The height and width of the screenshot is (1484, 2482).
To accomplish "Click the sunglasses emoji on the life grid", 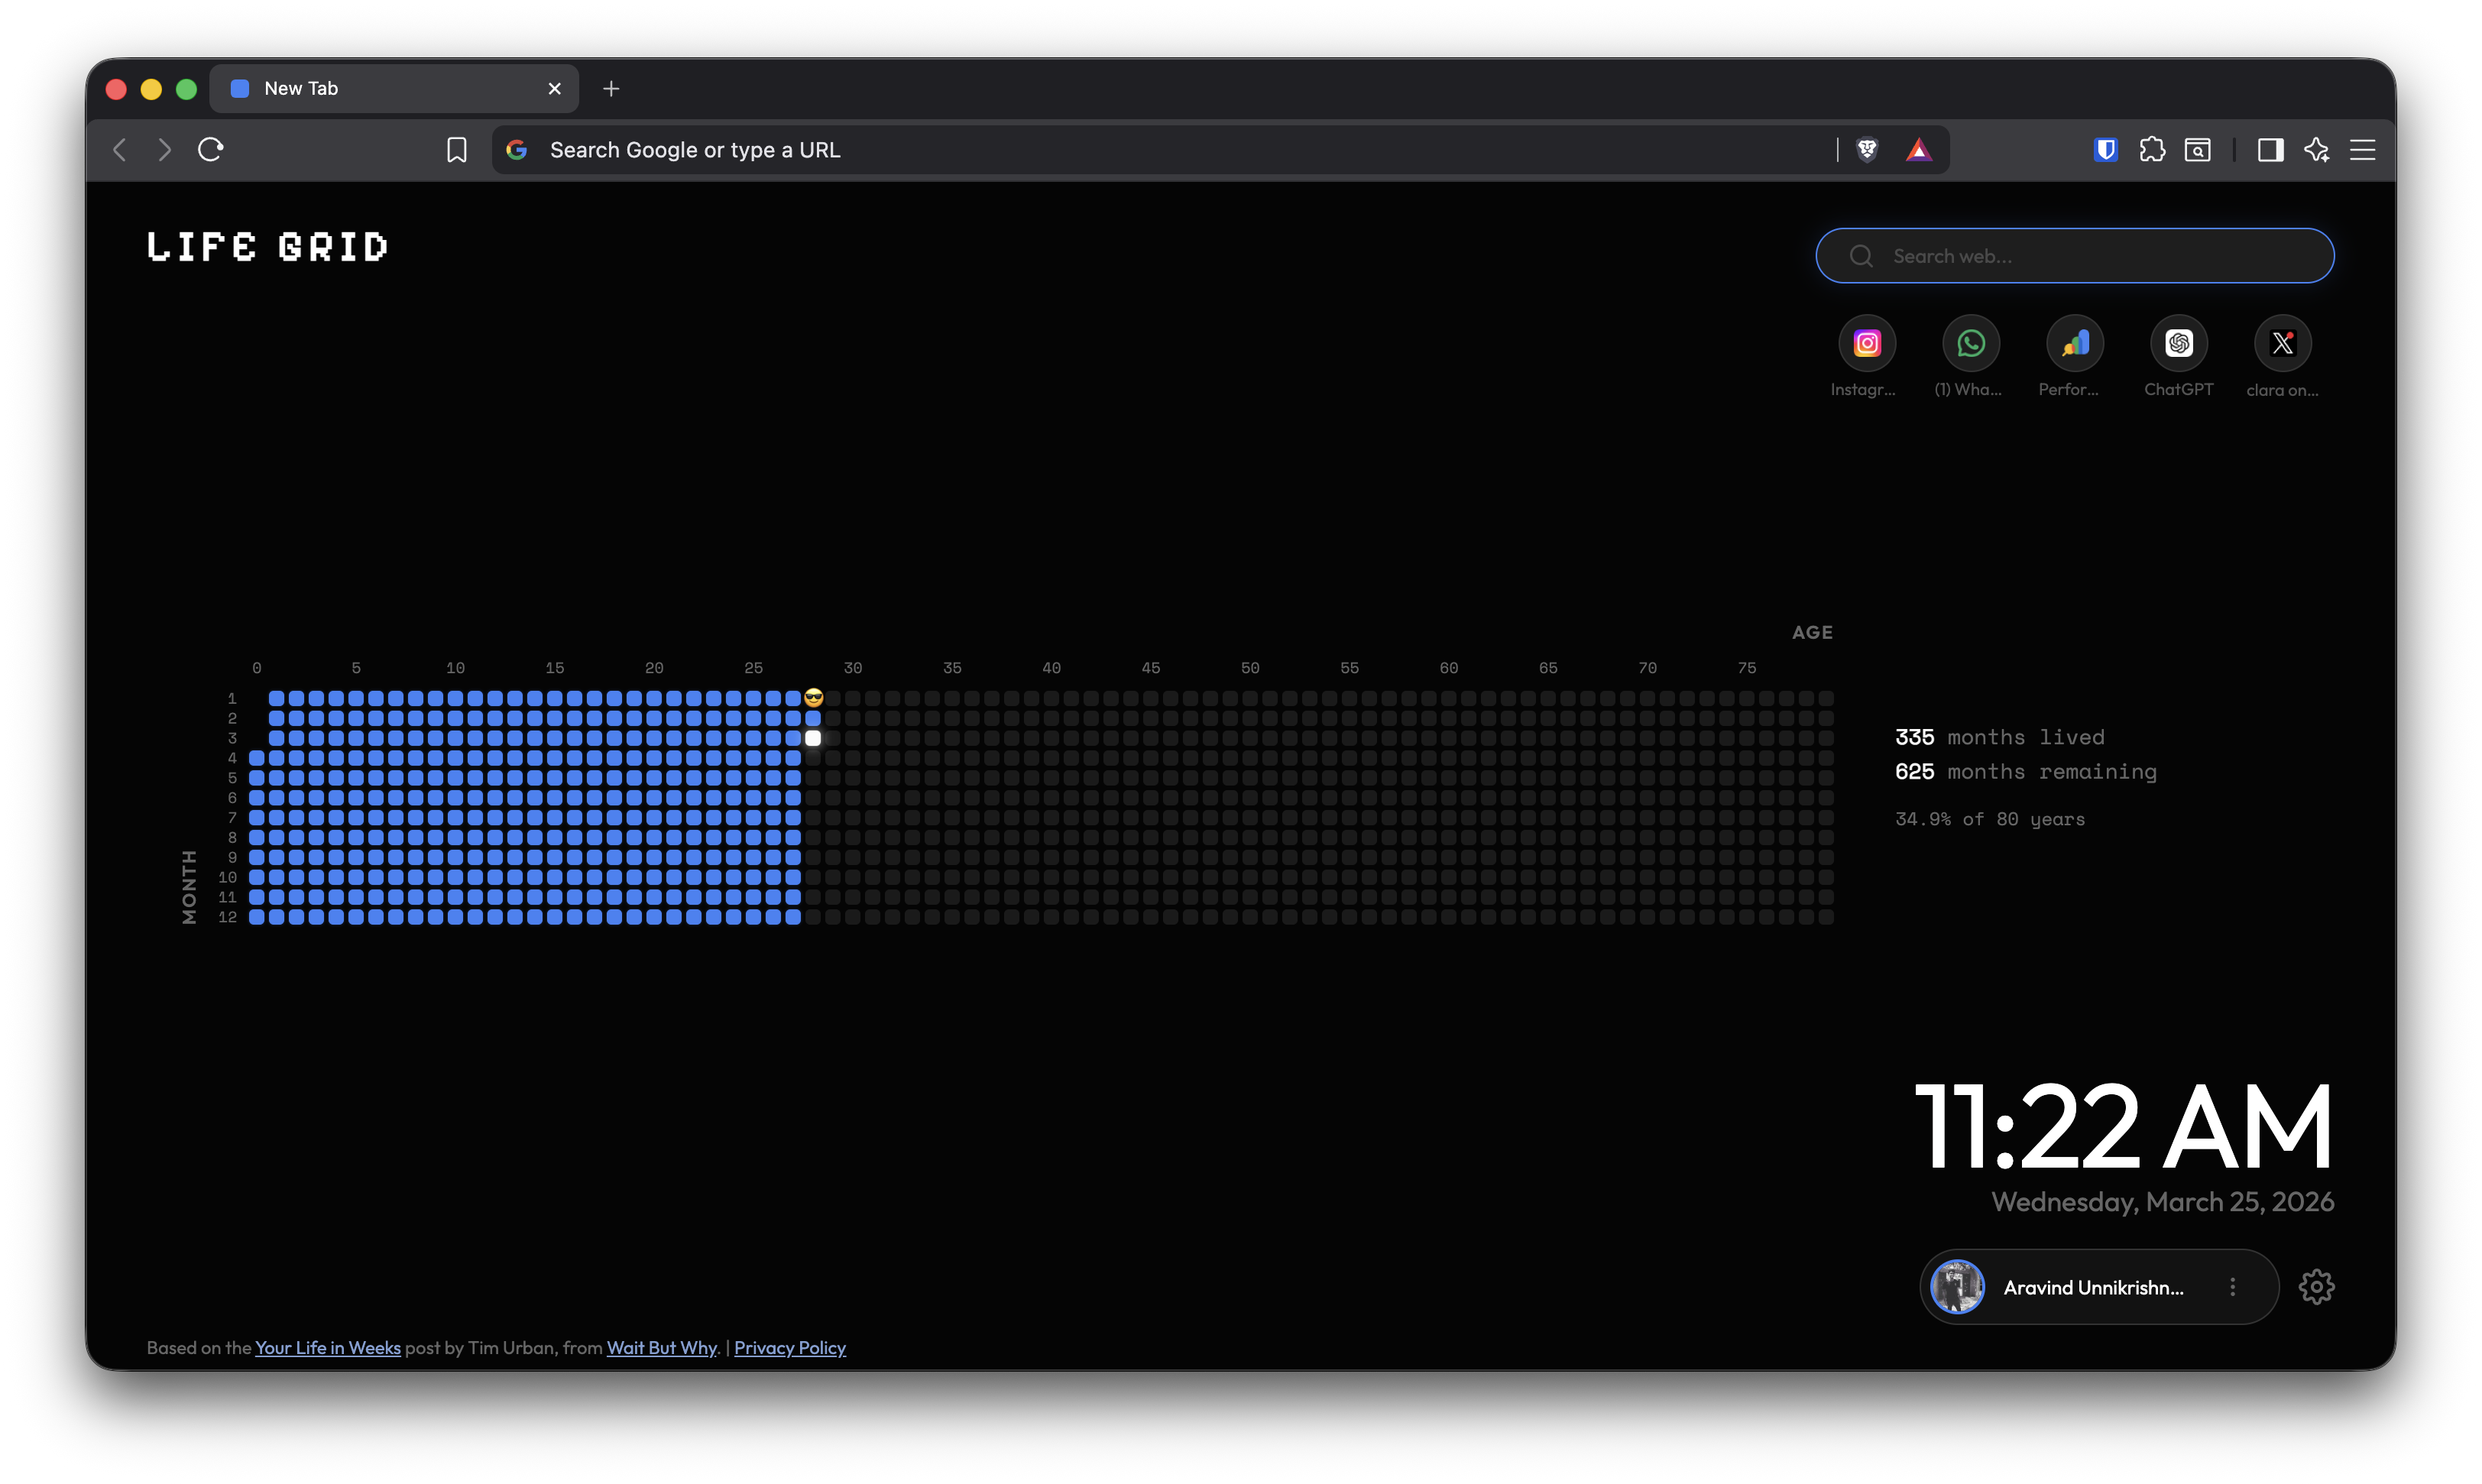I will click(x=812, y=697).
